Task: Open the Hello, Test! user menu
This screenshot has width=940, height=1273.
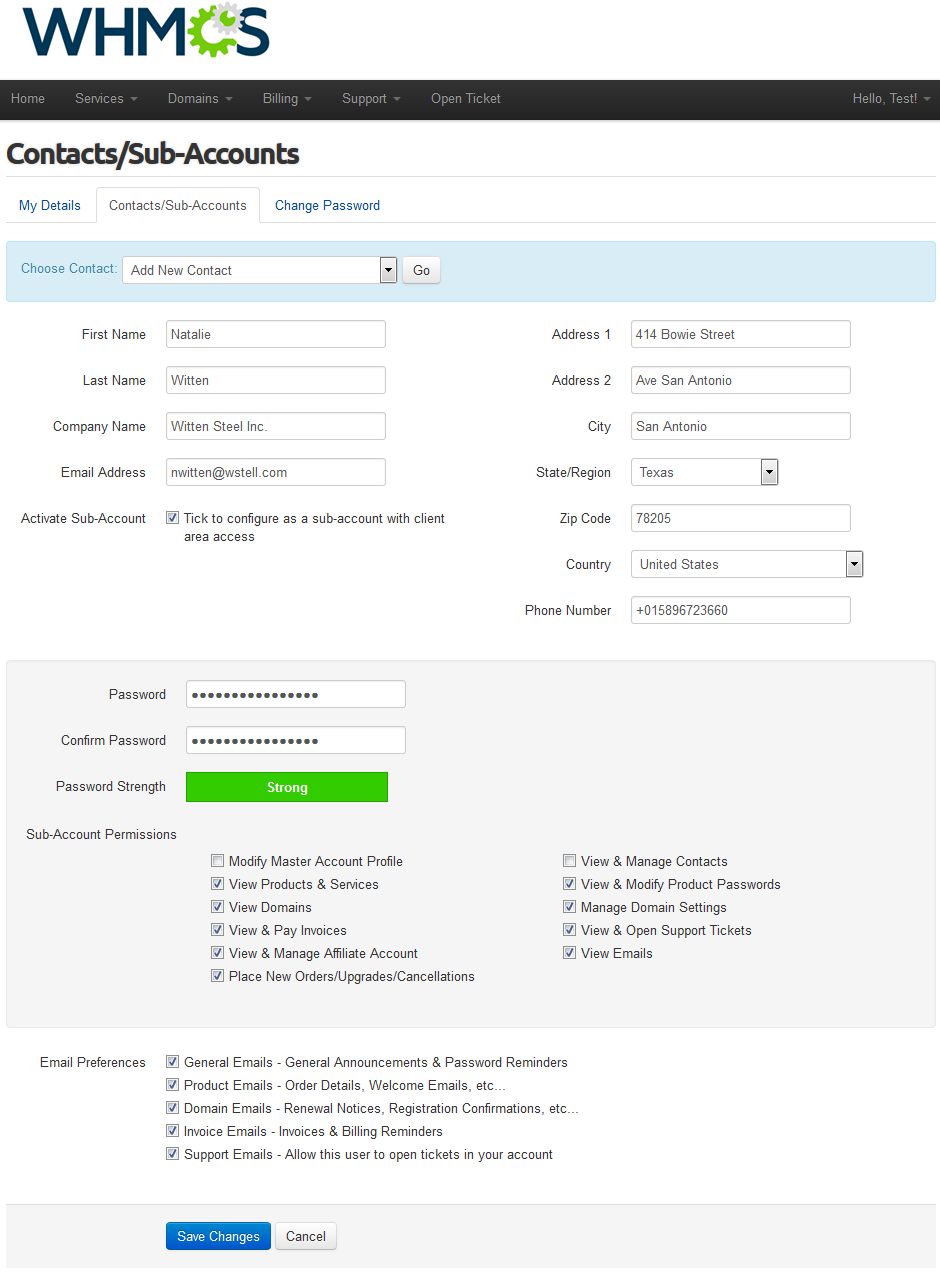Action: 891,99
